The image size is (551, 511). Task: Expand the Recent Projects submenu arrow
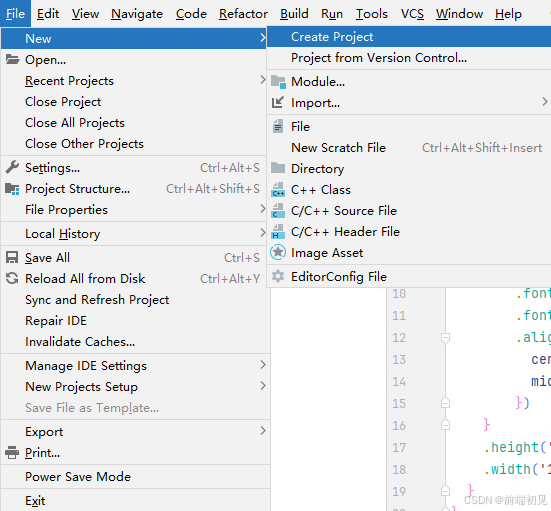pyautogui.click(x=263, y=80)
